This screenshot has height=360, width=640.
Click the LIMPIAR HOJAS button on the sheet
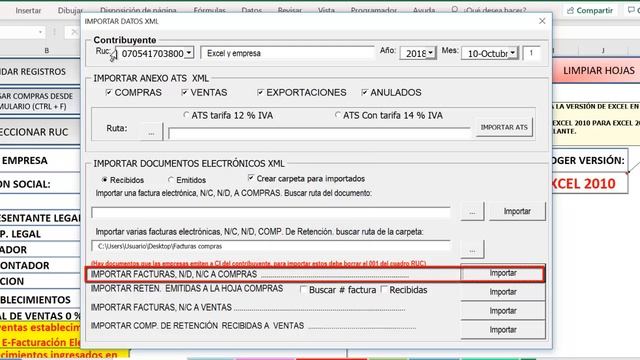[596, 71]
